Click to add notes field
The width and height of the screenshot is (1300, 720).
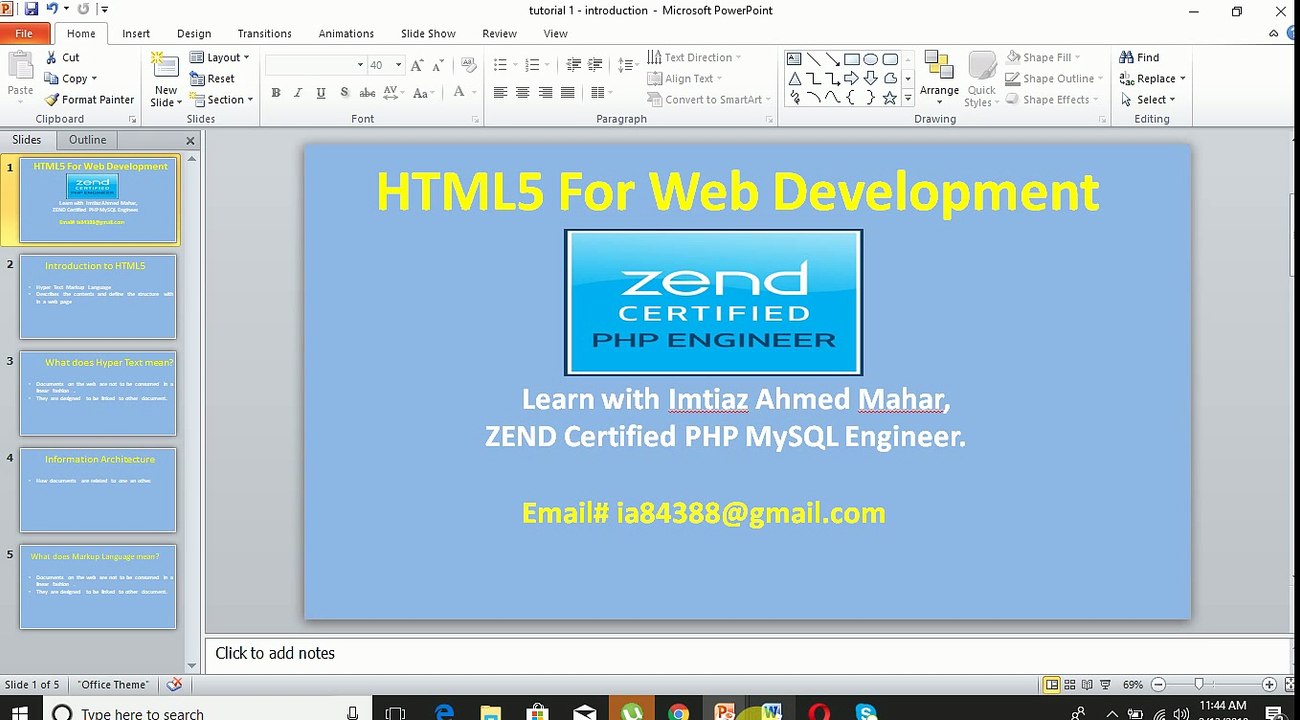pos(747,653)
